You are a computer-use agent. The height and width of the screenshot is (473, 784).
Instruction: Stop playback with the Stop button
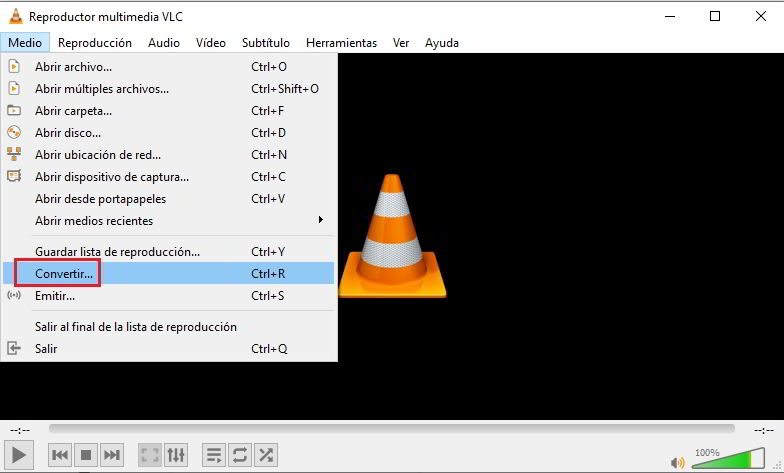point(86,455)
